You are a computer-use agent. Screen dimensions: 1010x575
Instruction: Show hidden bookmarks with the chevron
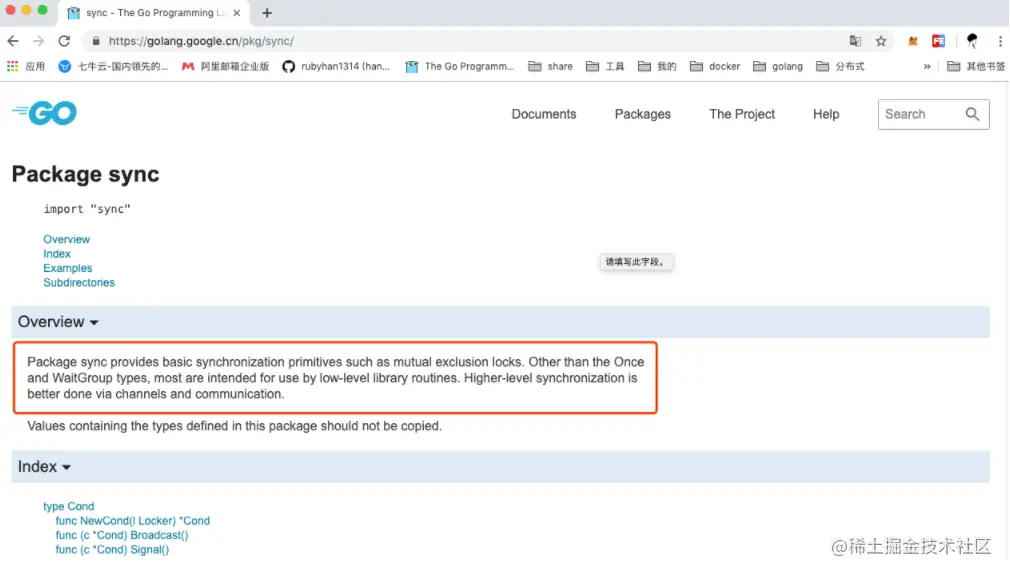927,66
